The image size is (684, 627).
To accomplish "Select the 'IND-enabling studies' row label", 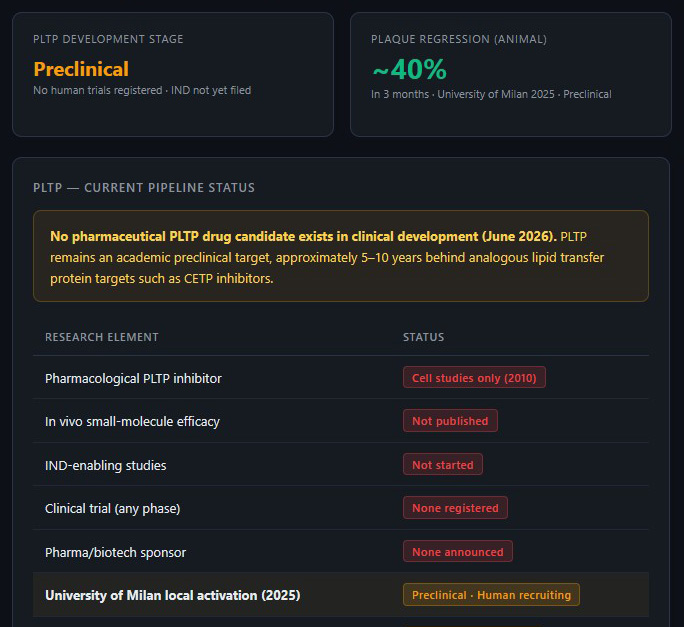I will pos(106,465).
